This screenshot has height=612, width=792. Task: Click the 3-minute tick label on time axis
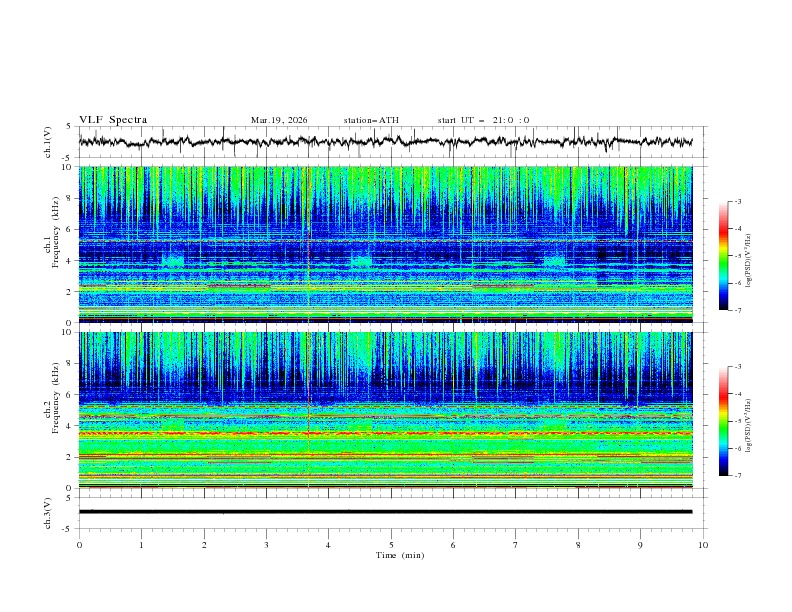pyautogui.click(x=266, y=545)
